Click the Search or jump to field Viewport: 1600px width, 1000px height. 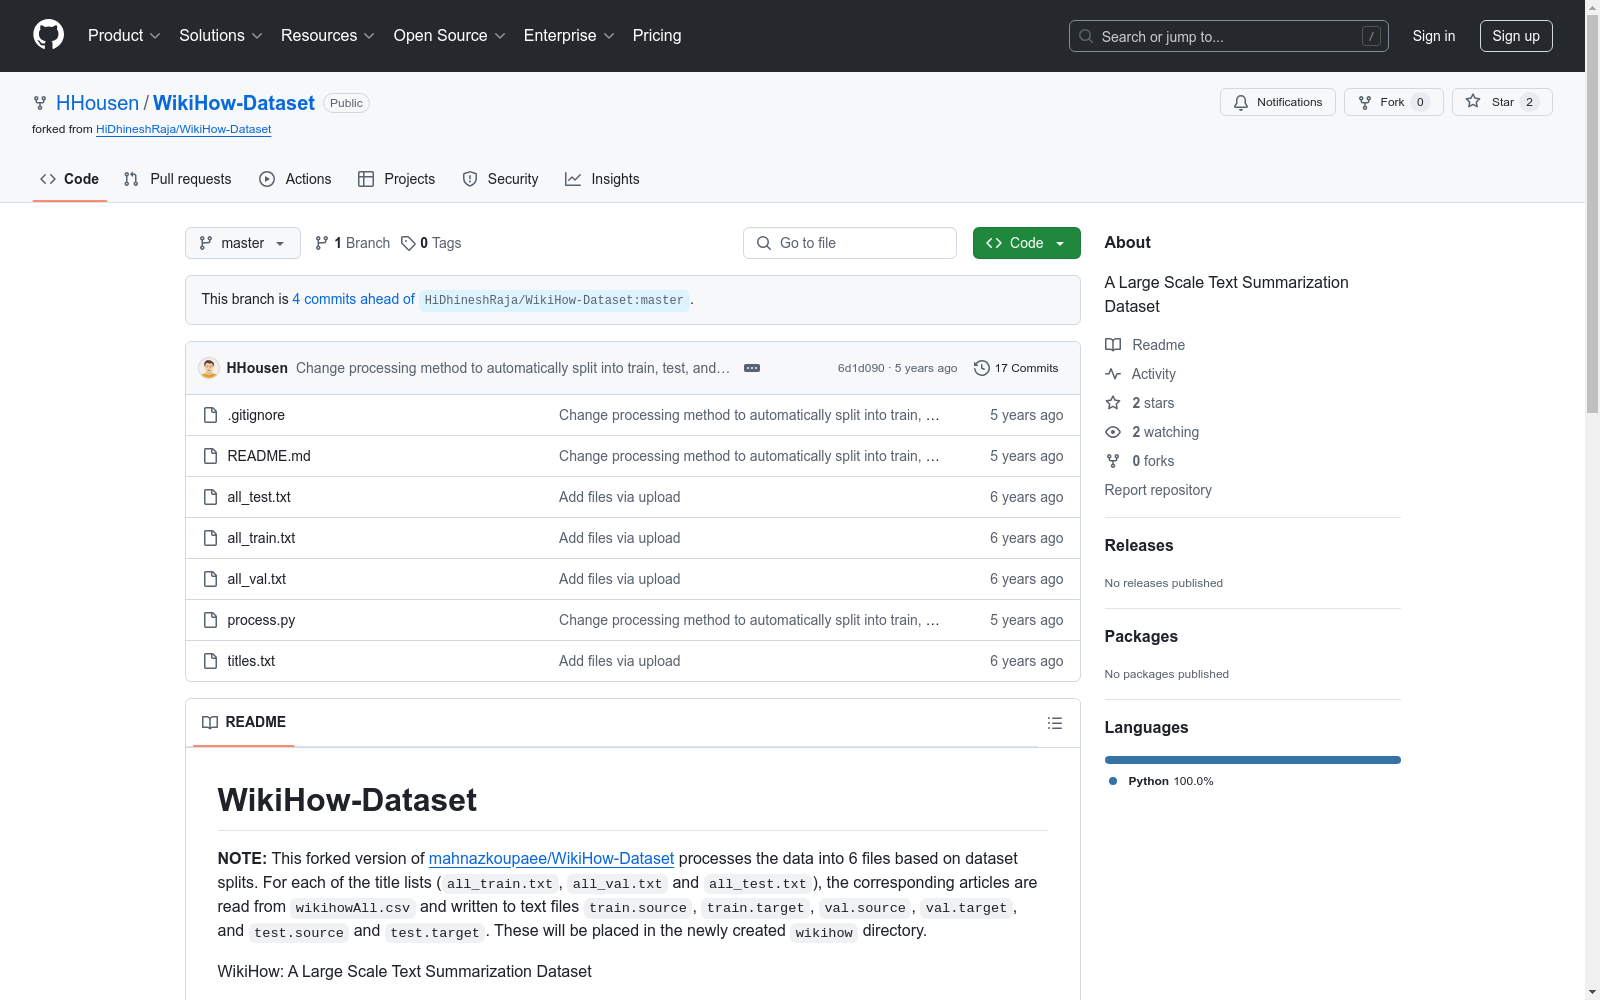click(x=1228, y=36)
